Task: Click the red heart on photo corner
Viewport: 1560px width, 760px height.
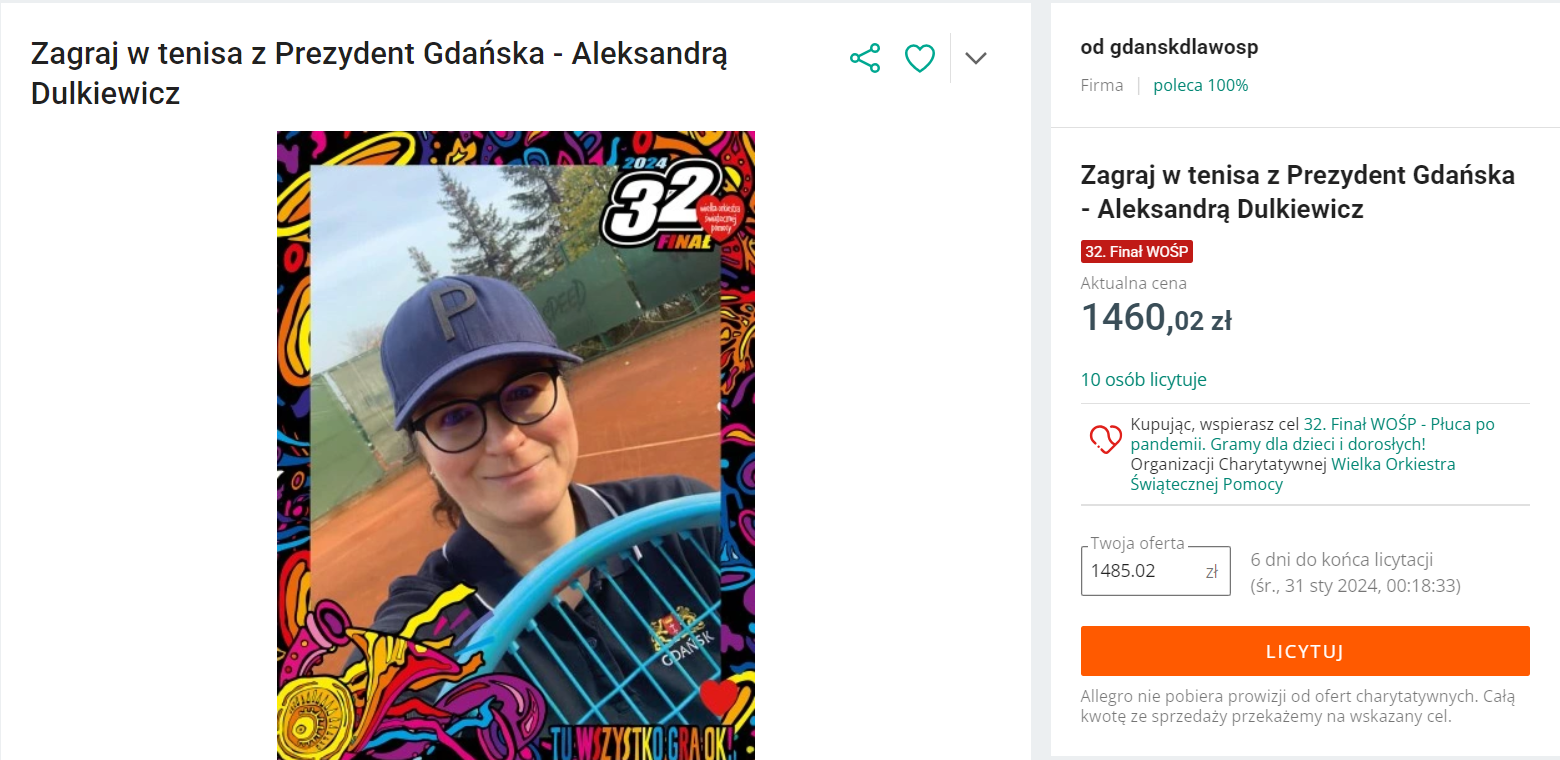Action: (717, 697)
